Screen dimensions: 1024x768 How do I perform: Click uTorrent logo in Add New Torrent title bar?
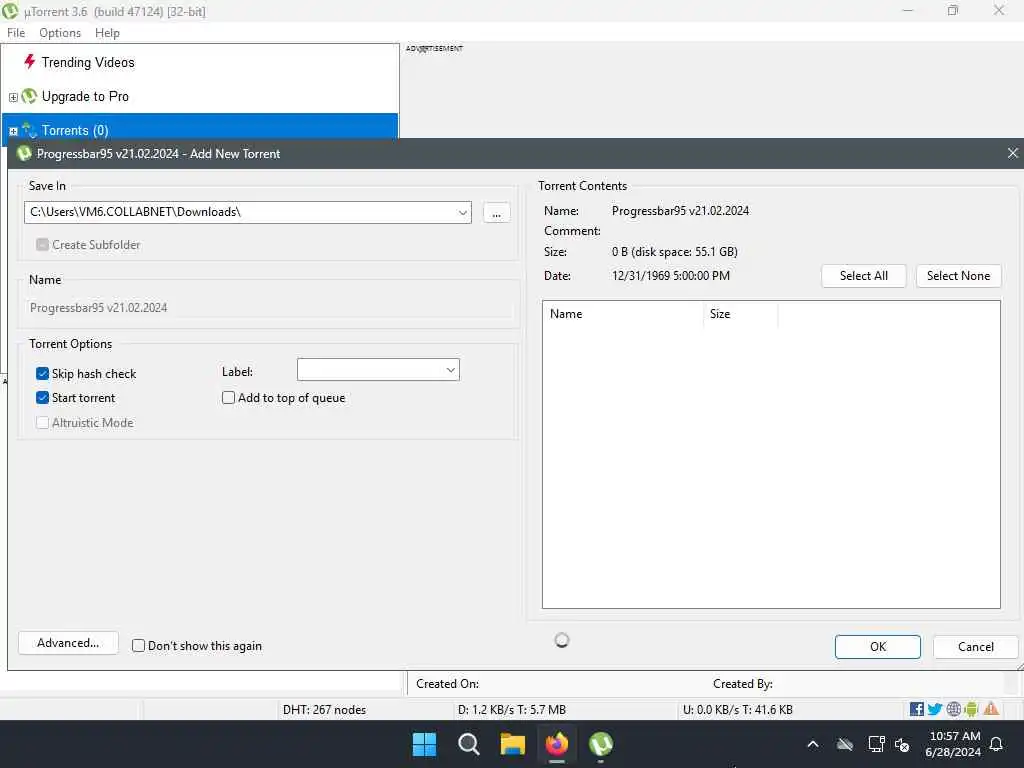[x=24, y=153]
